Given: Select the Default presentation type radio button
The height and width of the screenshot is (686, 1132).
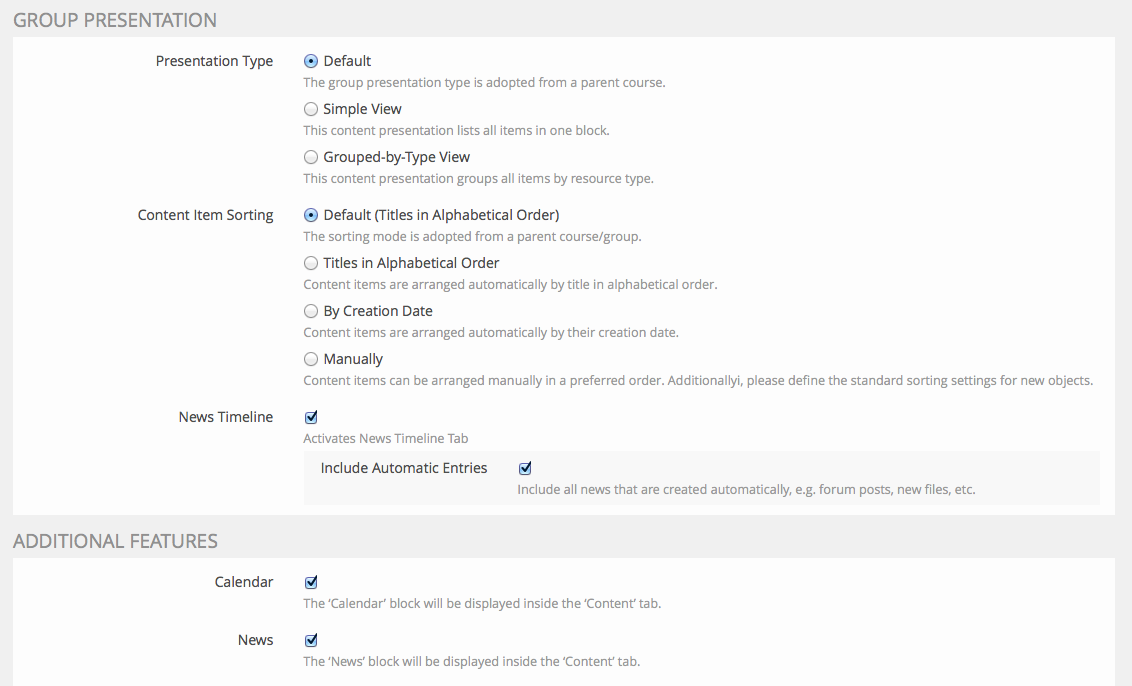Looking at the screenshot, I should [x=311, y=61].
